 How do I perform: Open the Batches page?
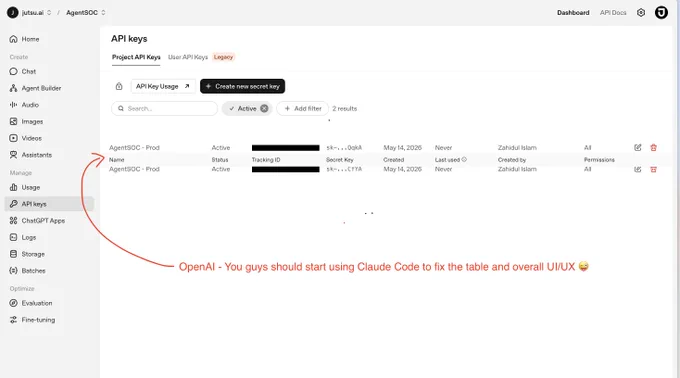coord(28,270)
